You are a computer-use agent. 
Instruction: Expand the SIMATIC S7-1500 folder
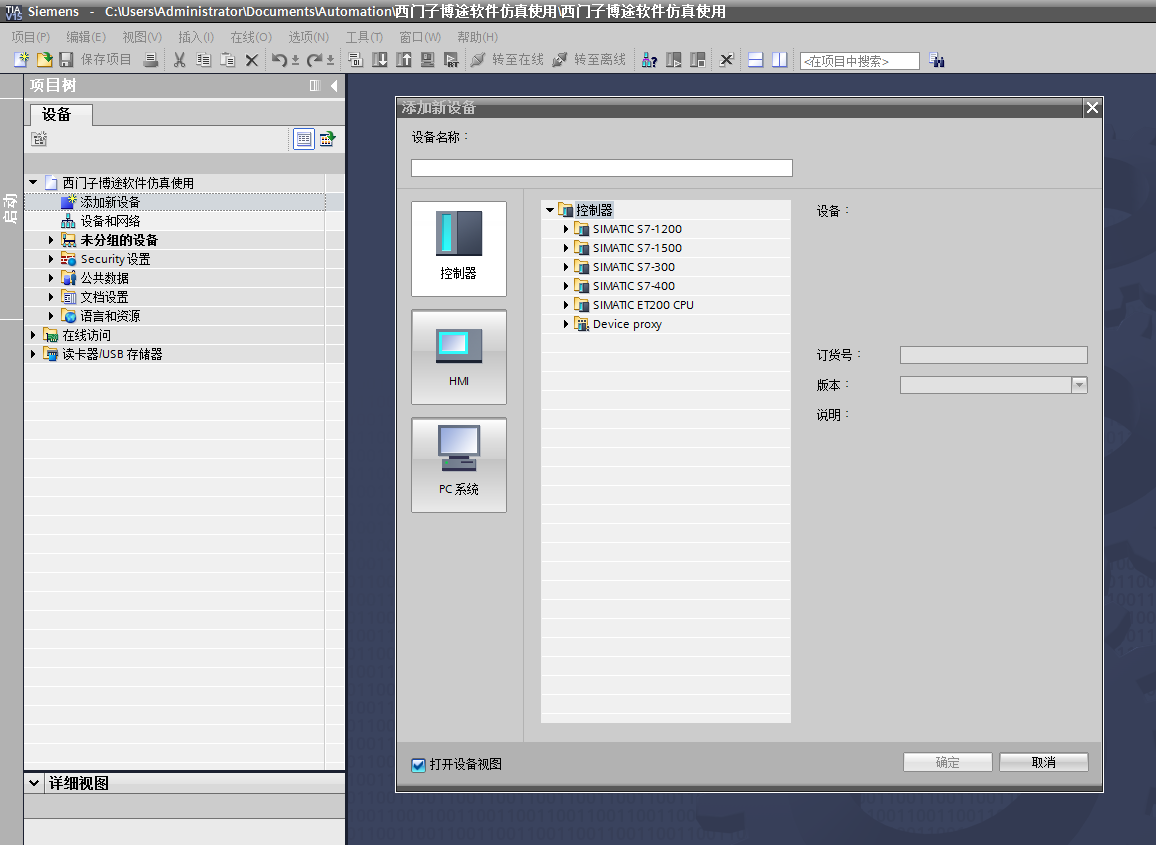[565, 248]
